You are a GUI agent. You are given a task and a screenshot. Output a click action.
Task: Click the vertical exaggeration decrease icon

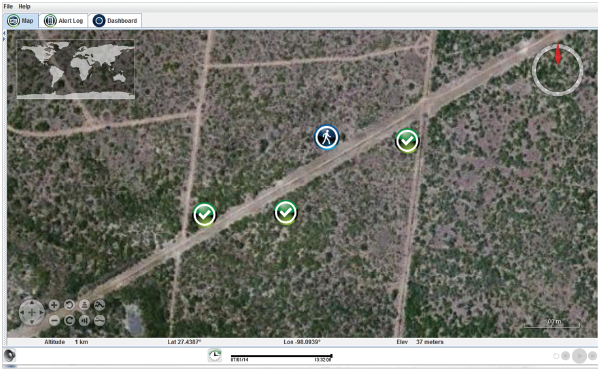pyautogui.click(x=99, y=320)
